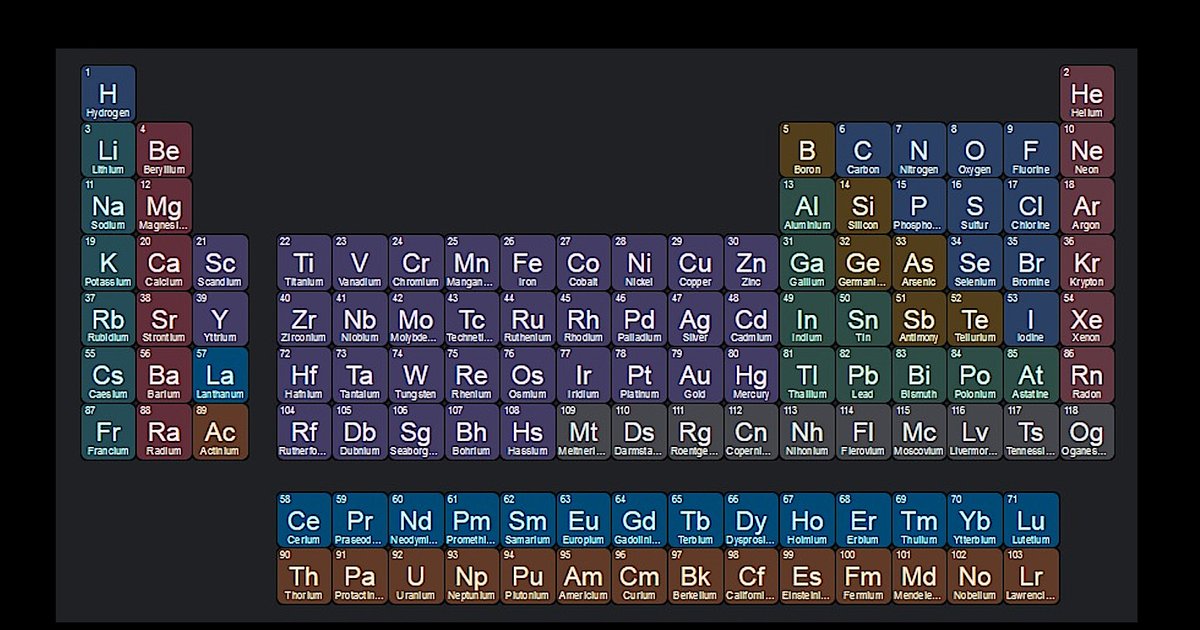
Task: Select the Mercury (Hg) element
Action: pos(751,376)
